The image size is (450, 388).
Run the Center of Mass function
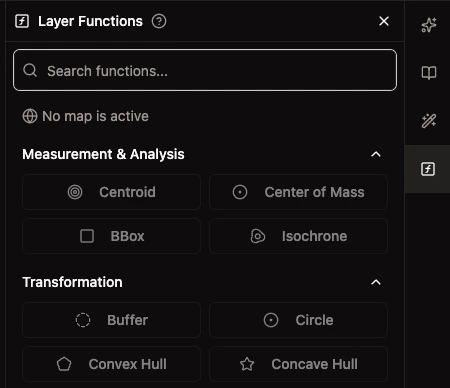pos(298,192)
